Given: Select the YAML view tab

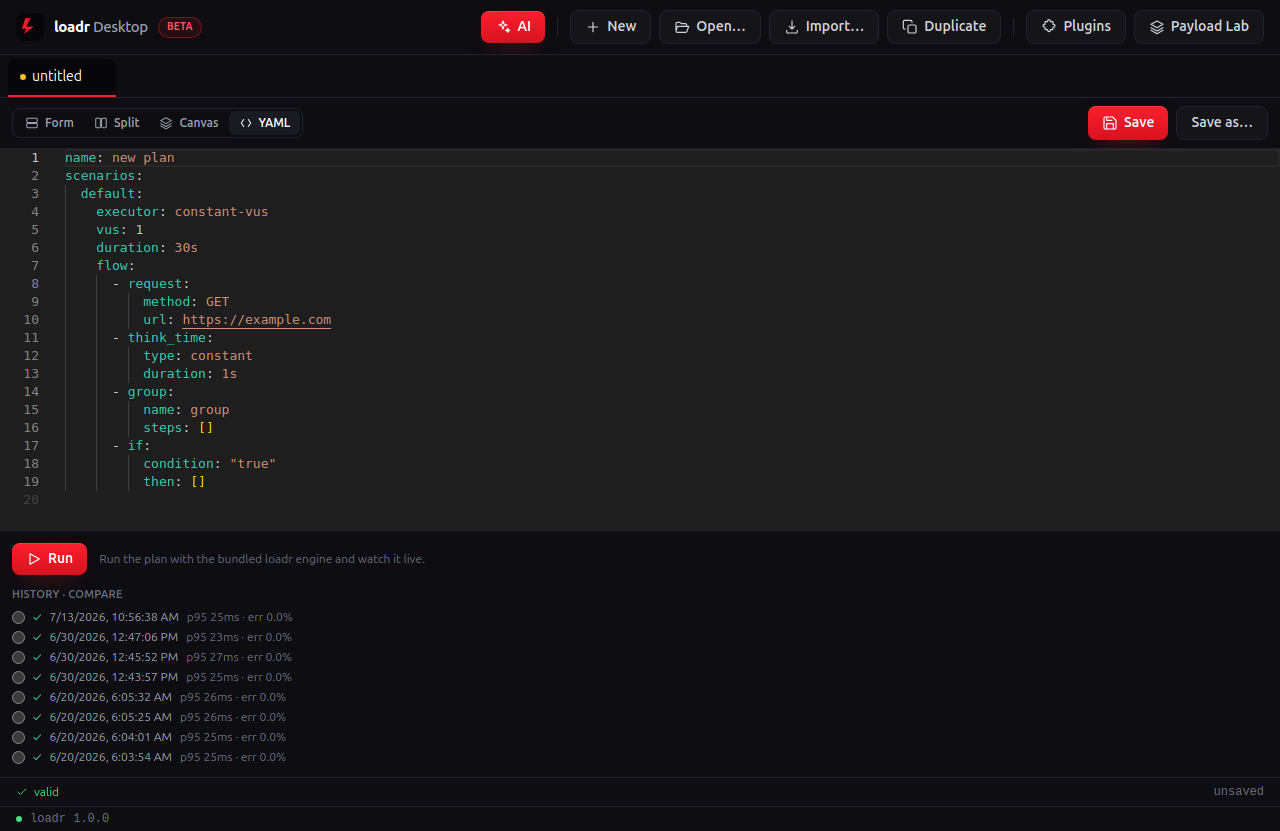Looking at the screenshot, I should point(265,123).
